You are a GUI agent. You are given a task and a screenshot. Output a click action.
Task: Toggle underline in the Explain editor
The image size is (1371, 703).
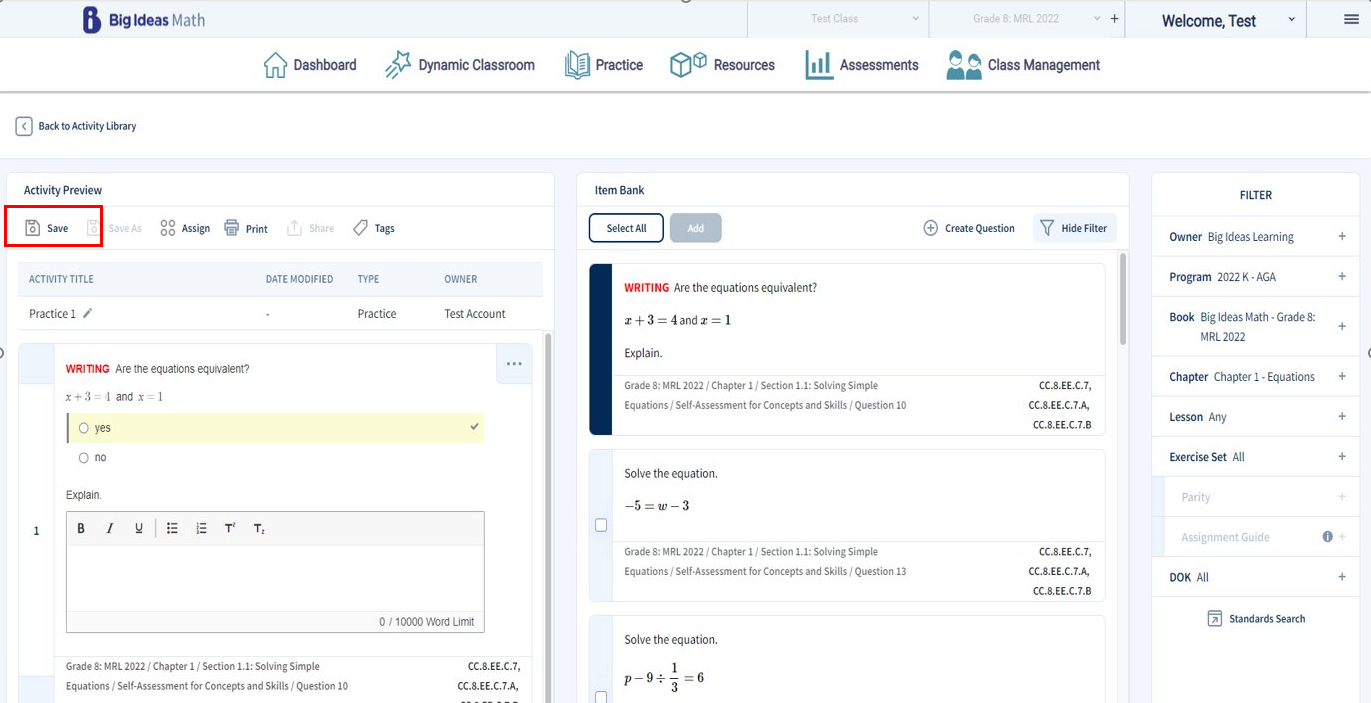click(139, 528)
